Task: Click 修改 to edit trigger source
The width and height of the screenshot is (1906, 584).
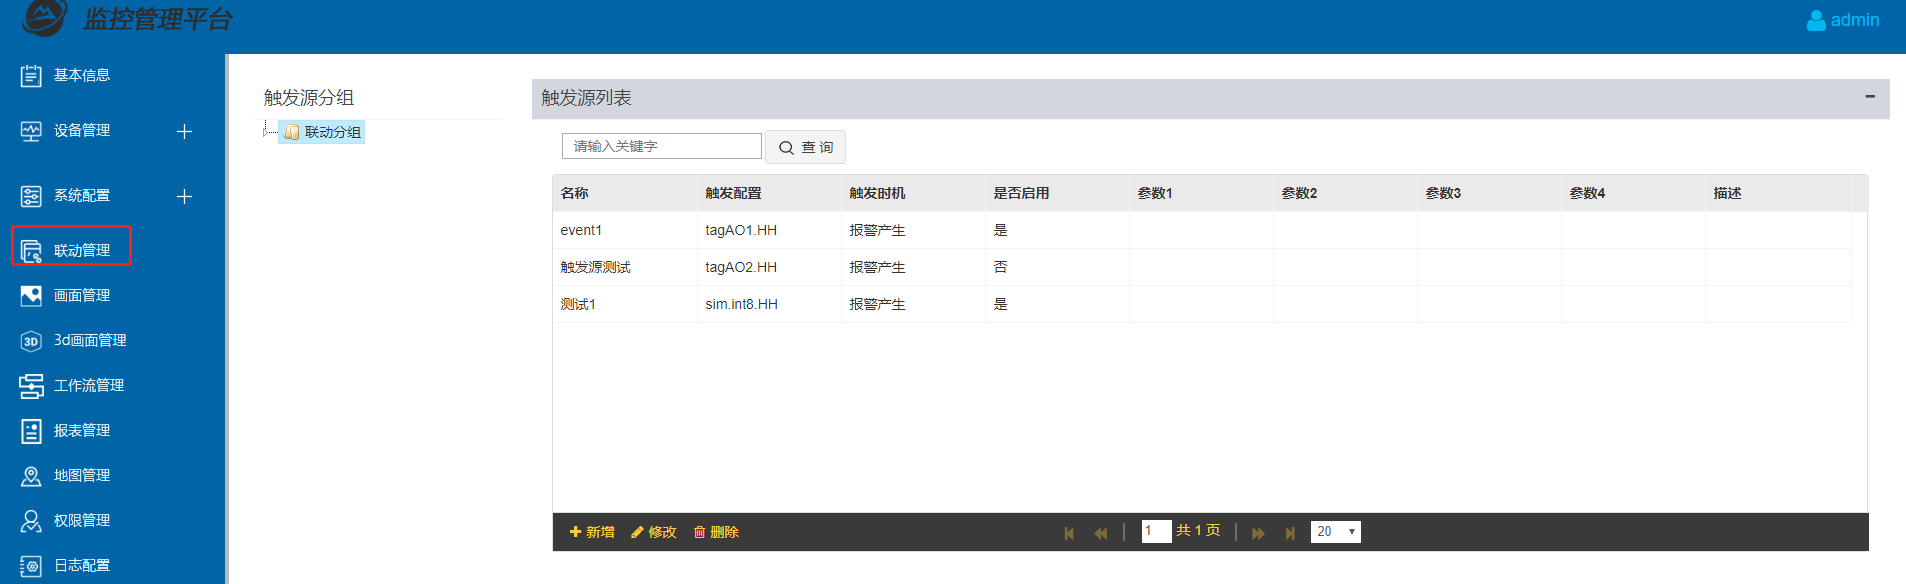Action: (x=654, y=532)
